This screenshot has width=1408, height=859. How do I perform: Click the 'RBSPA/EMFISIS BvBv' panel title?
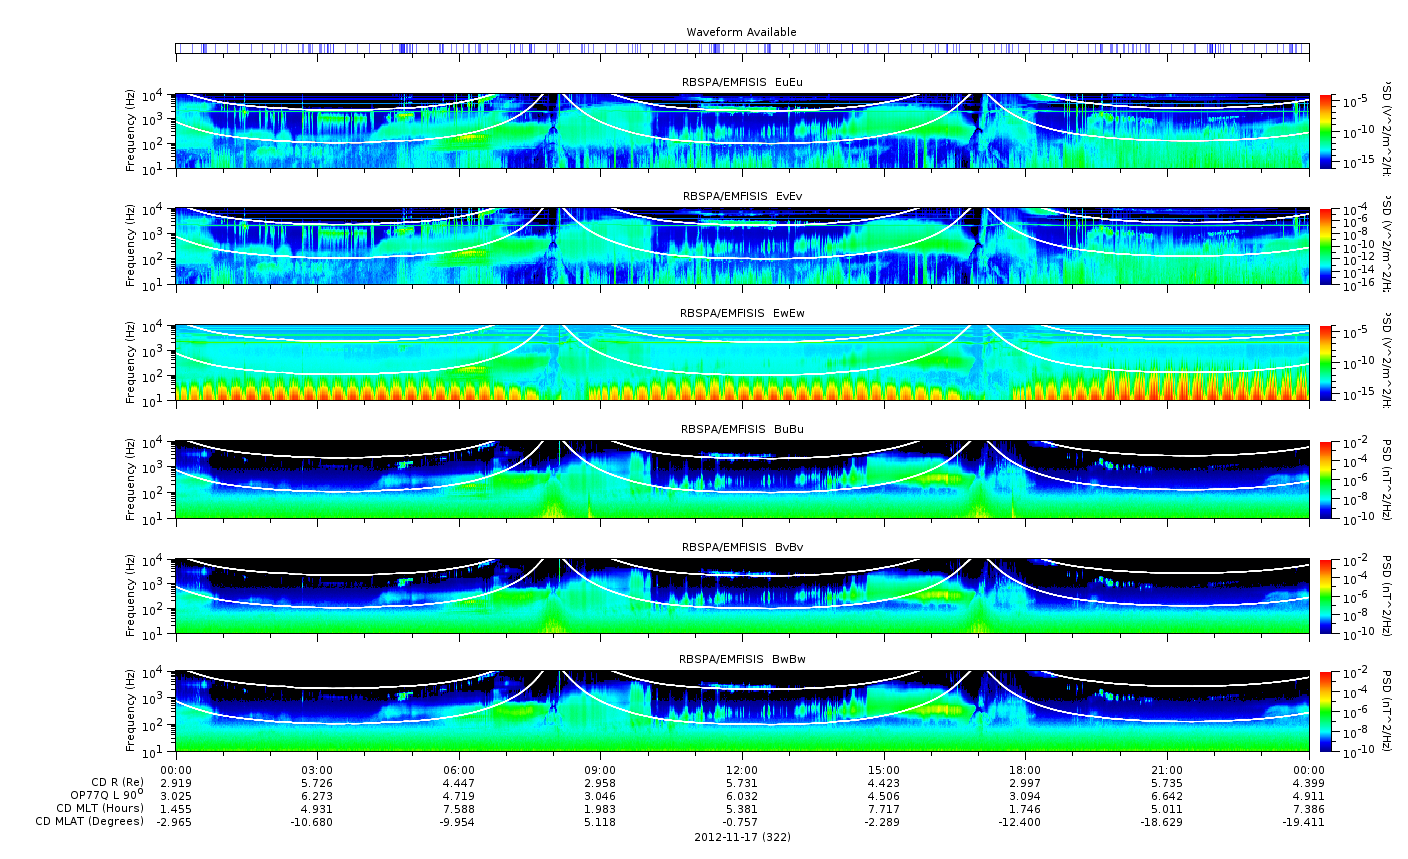[741, 547]
